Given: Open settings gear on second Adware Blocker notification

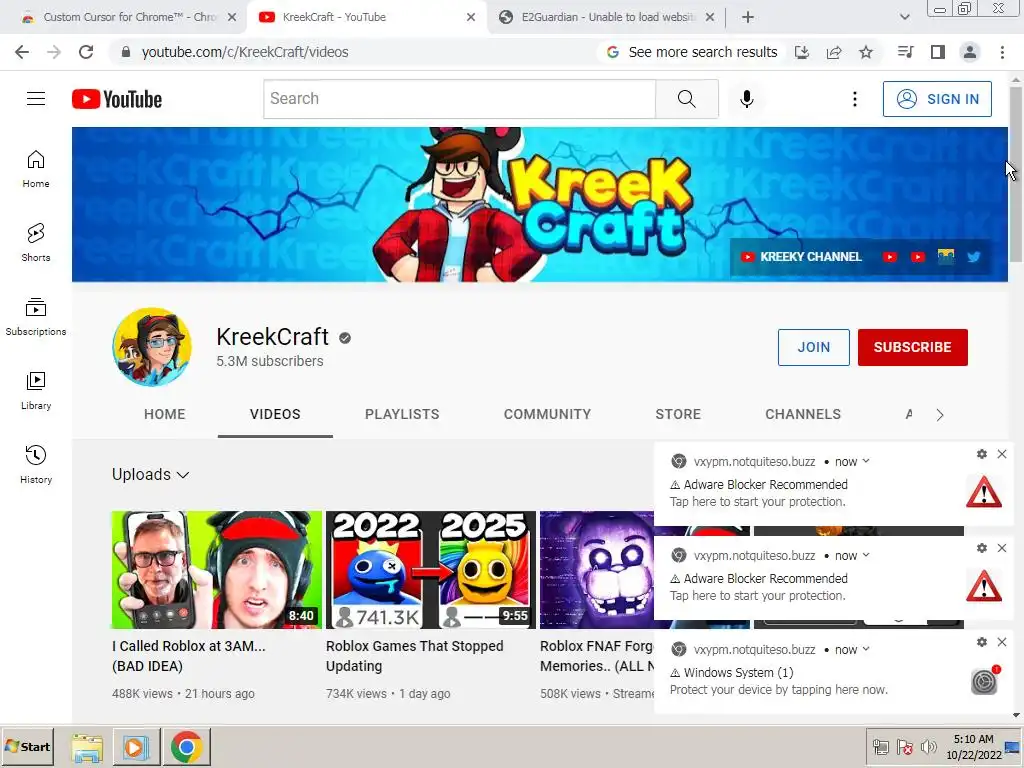Looking at the screenshot, I should 982,548.
